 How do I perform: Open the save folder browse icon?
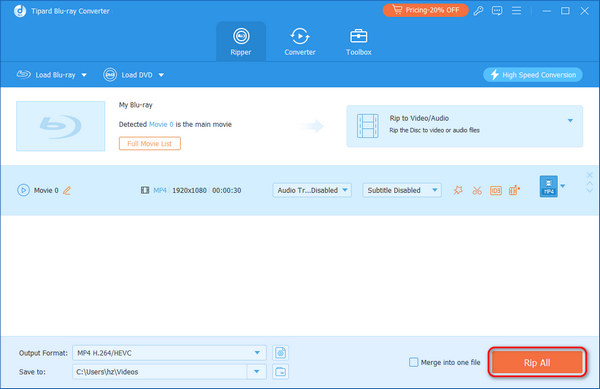280,371
